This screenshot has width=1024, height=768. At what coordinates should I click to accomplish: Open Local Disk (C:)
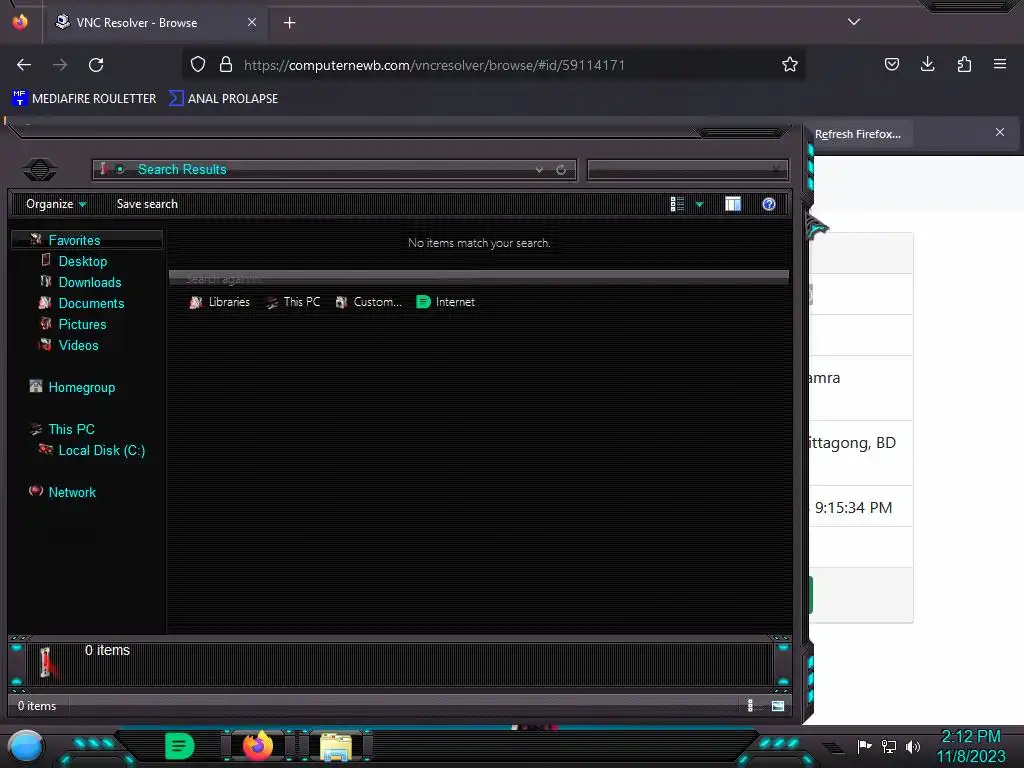[101, 450]
